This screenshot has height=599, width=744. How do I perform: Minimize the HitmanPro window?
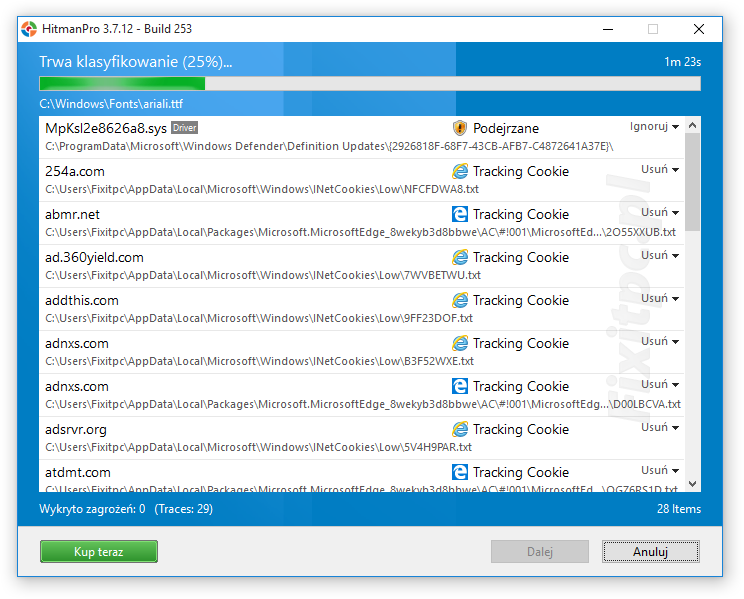[608, 29]
